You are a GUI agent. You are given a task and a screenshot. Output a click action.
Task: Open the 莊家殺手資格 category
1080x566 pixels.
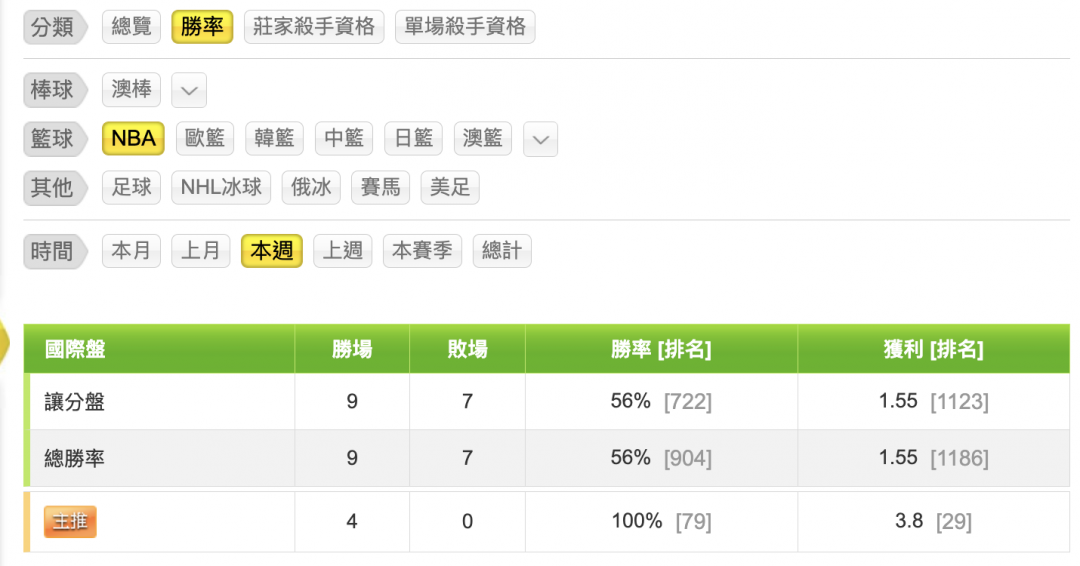pyautogui.click(x=314, y=27)
